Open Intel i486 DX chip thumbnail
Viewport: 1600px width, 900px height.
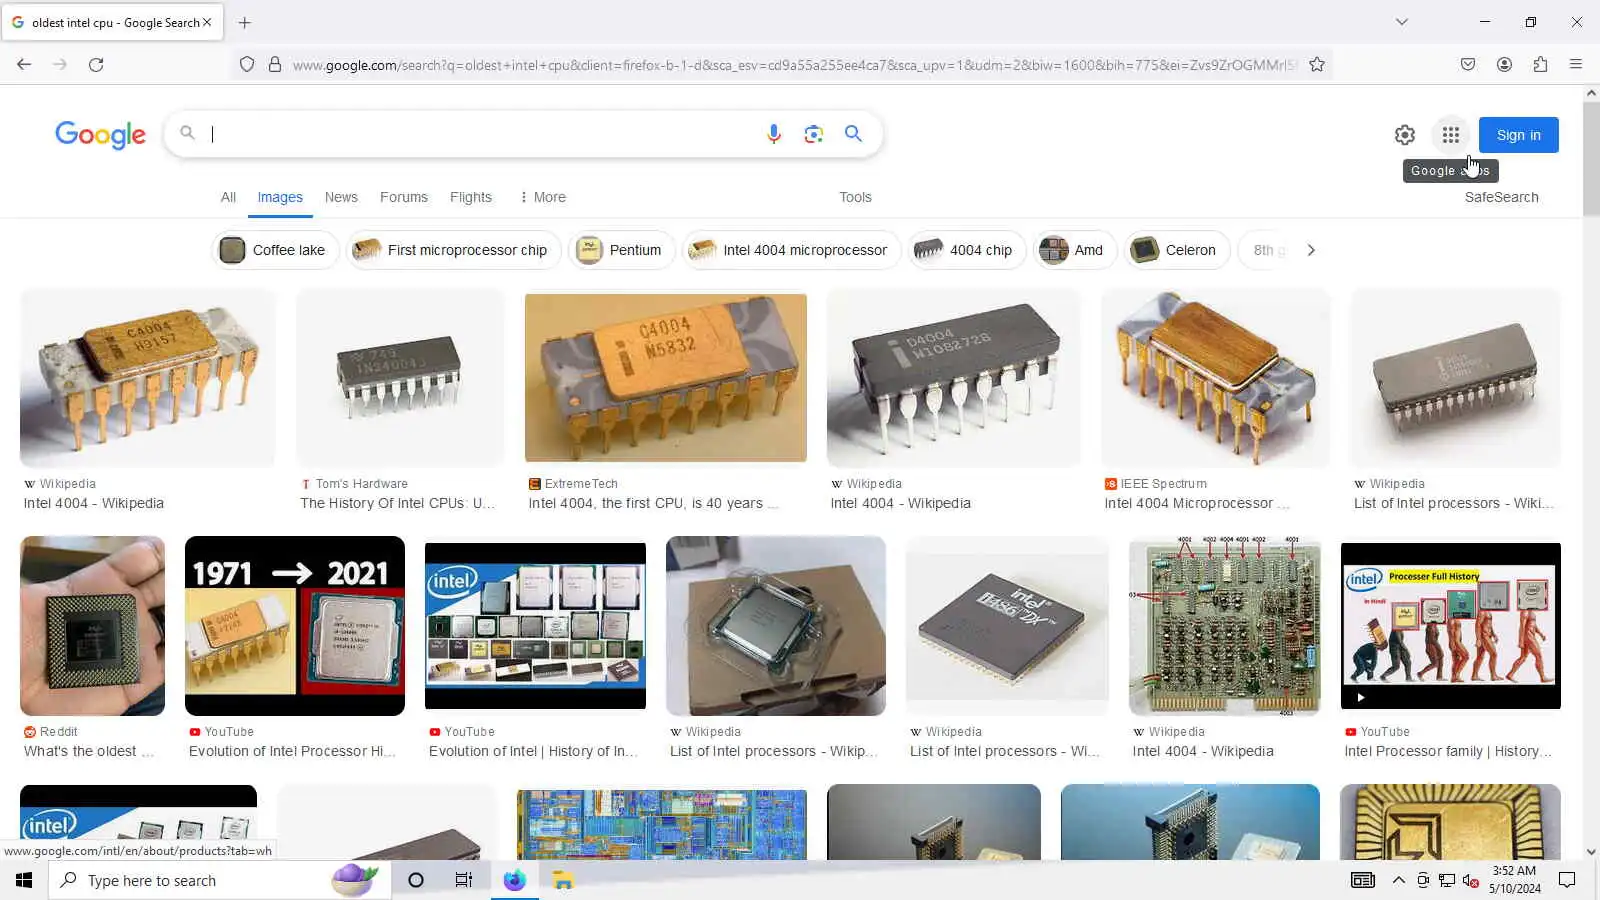point(1007,626)
